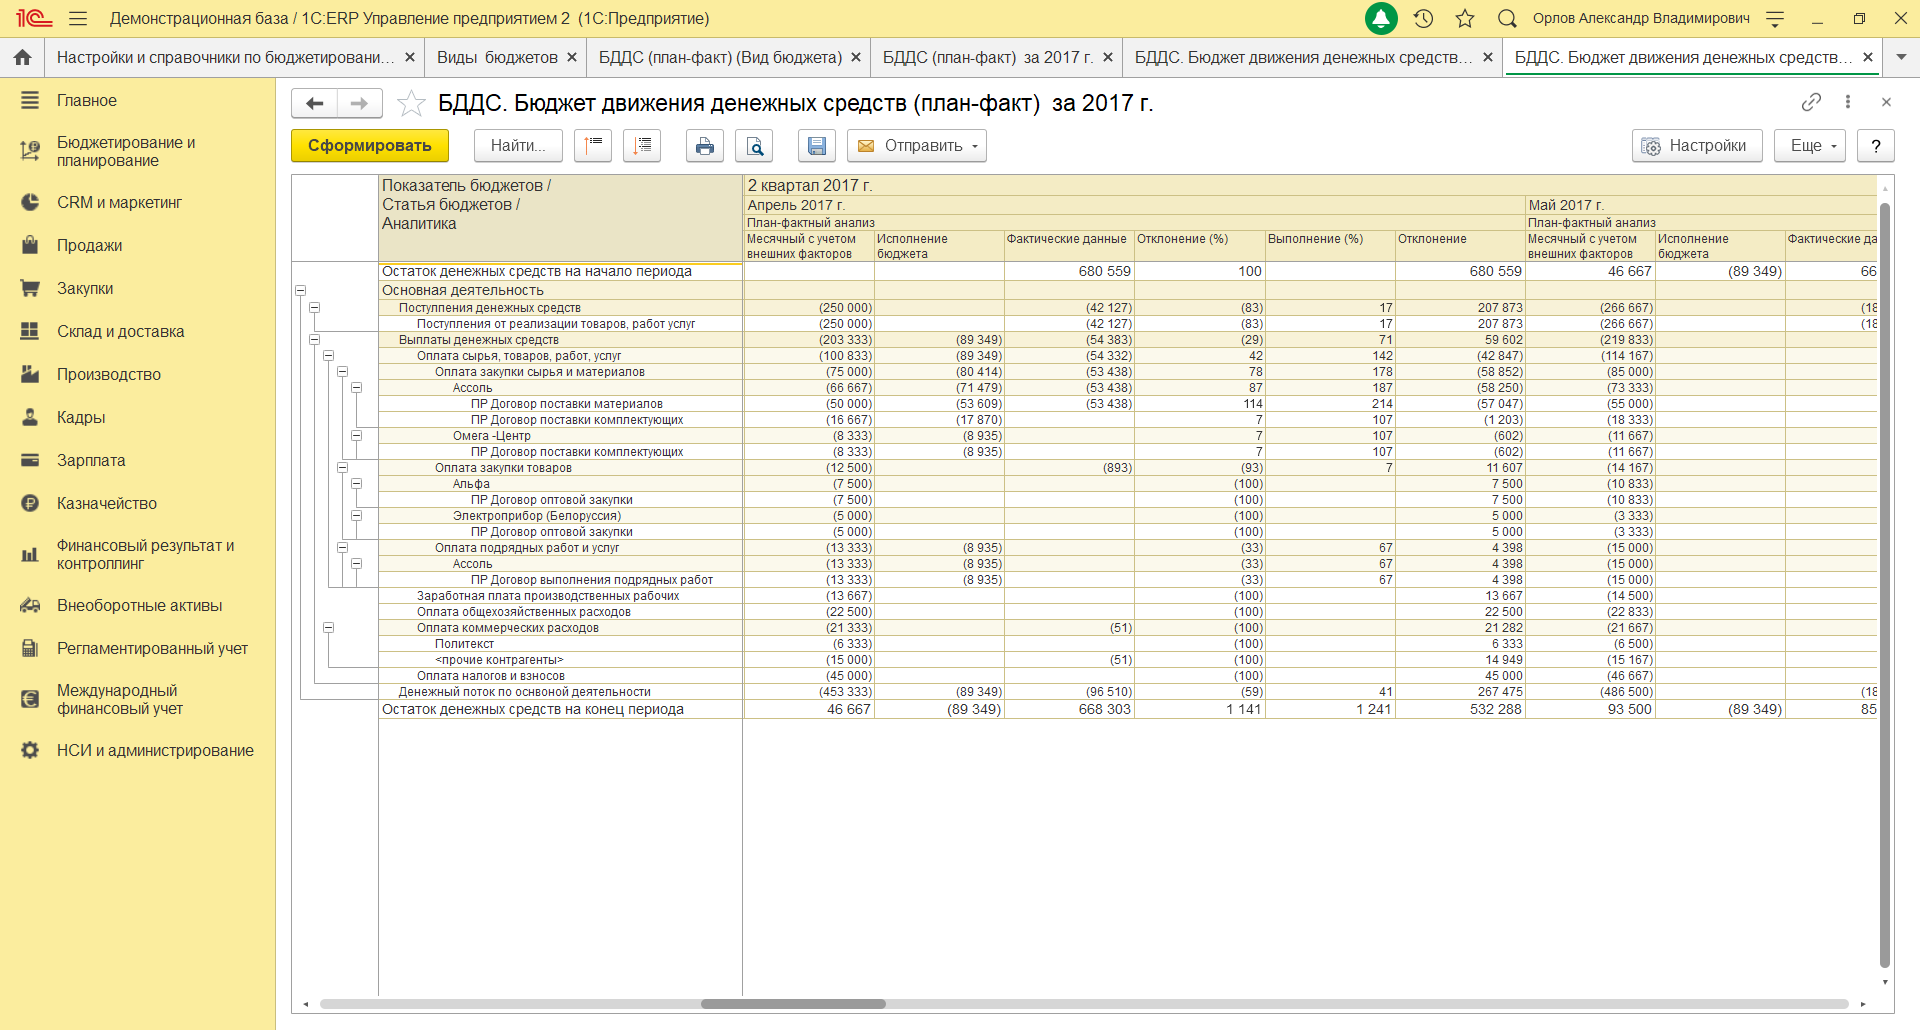This screenshot has height=1030, width=1920.
Task: Collapse Омега-Центр group
Action: click(x=356, y=436)
